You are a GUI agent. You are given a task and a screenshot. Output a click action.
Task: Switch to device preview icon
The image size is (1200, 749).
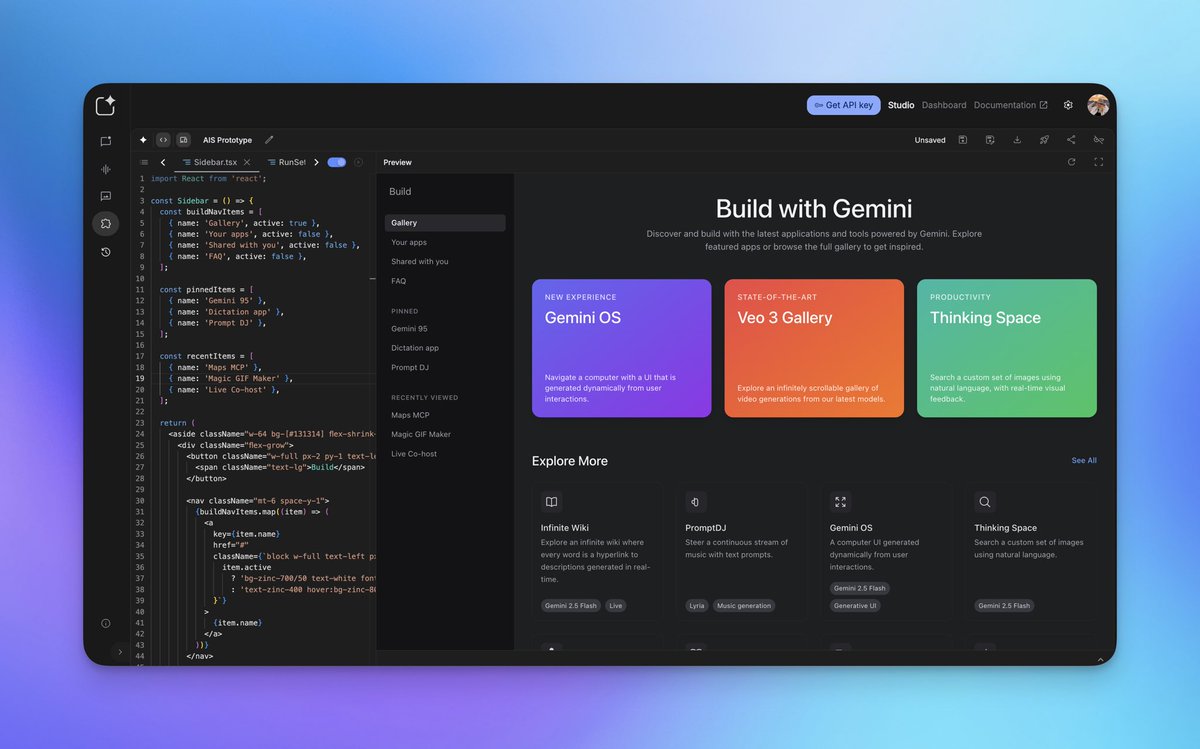point(183,140)
